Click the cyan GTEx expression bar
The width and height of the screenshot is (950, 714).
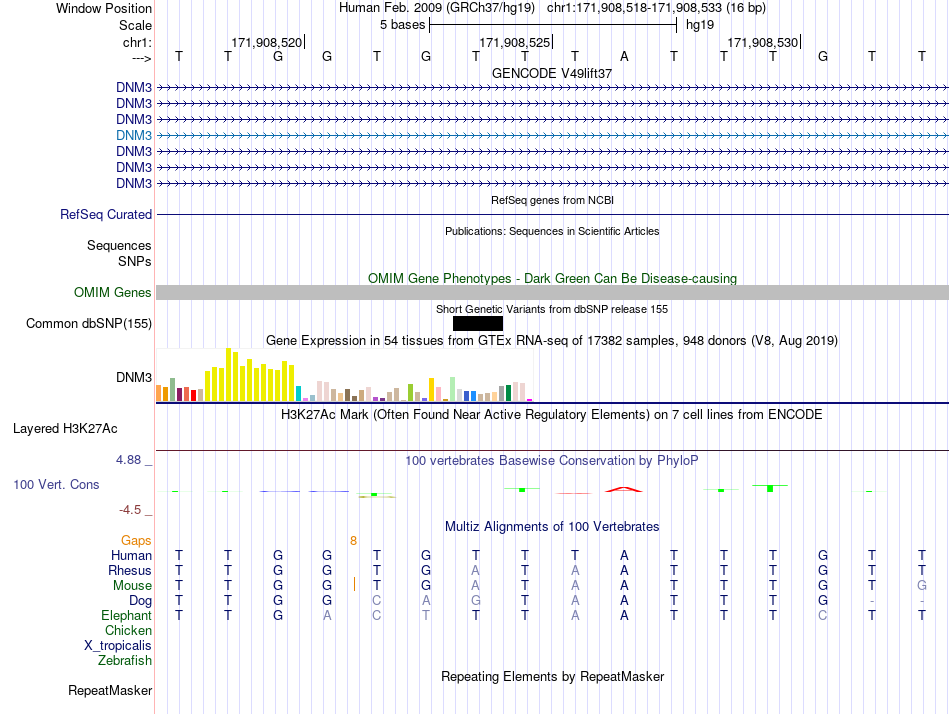click(x=298, y=393)
